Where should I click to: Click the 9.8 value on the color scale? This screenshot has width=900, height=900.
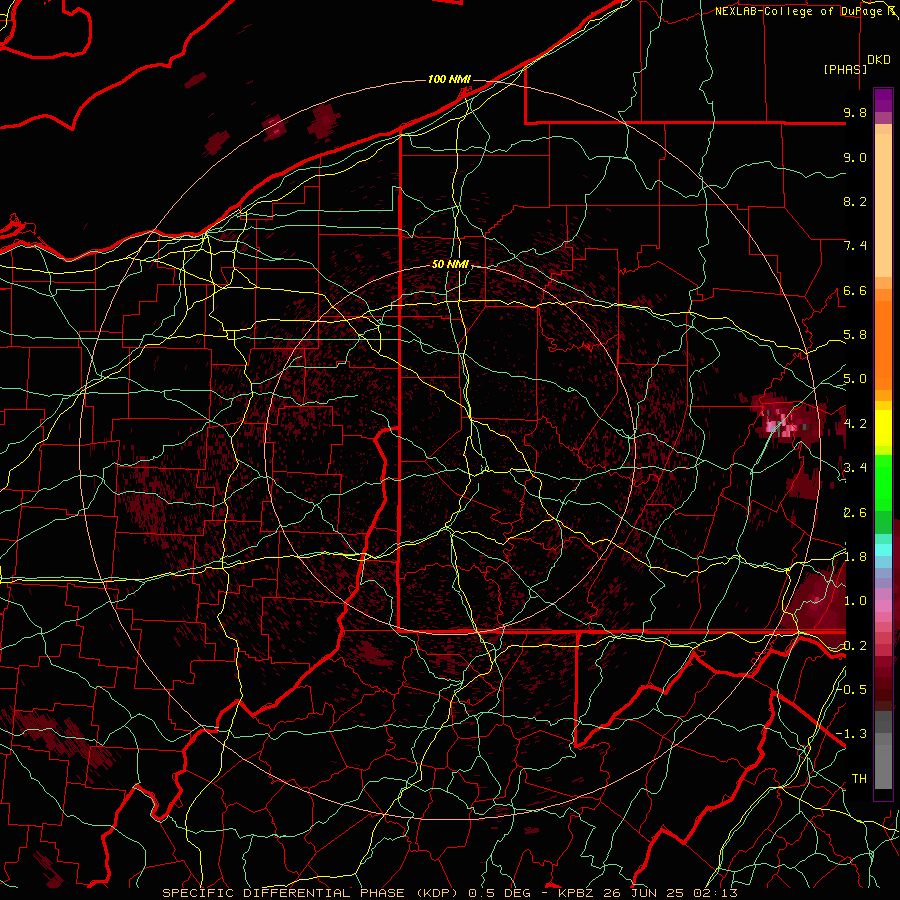tap(855, 112)
